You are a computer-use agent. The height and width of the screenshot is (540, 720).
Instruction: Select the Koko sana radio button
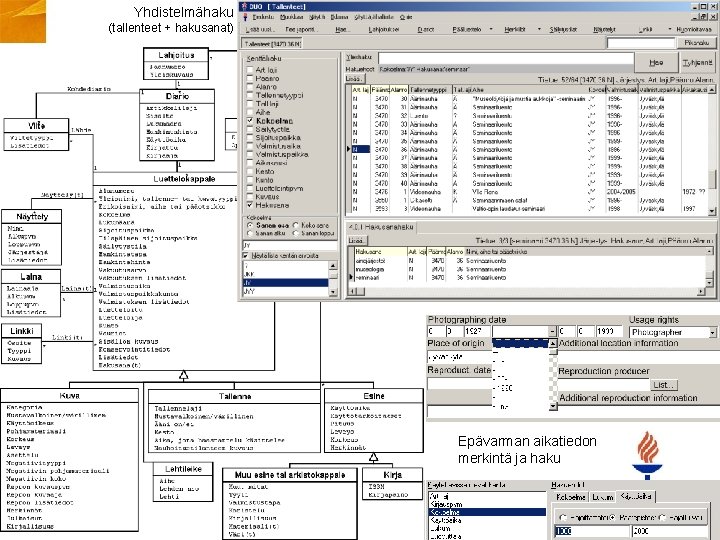click(296, 225)
